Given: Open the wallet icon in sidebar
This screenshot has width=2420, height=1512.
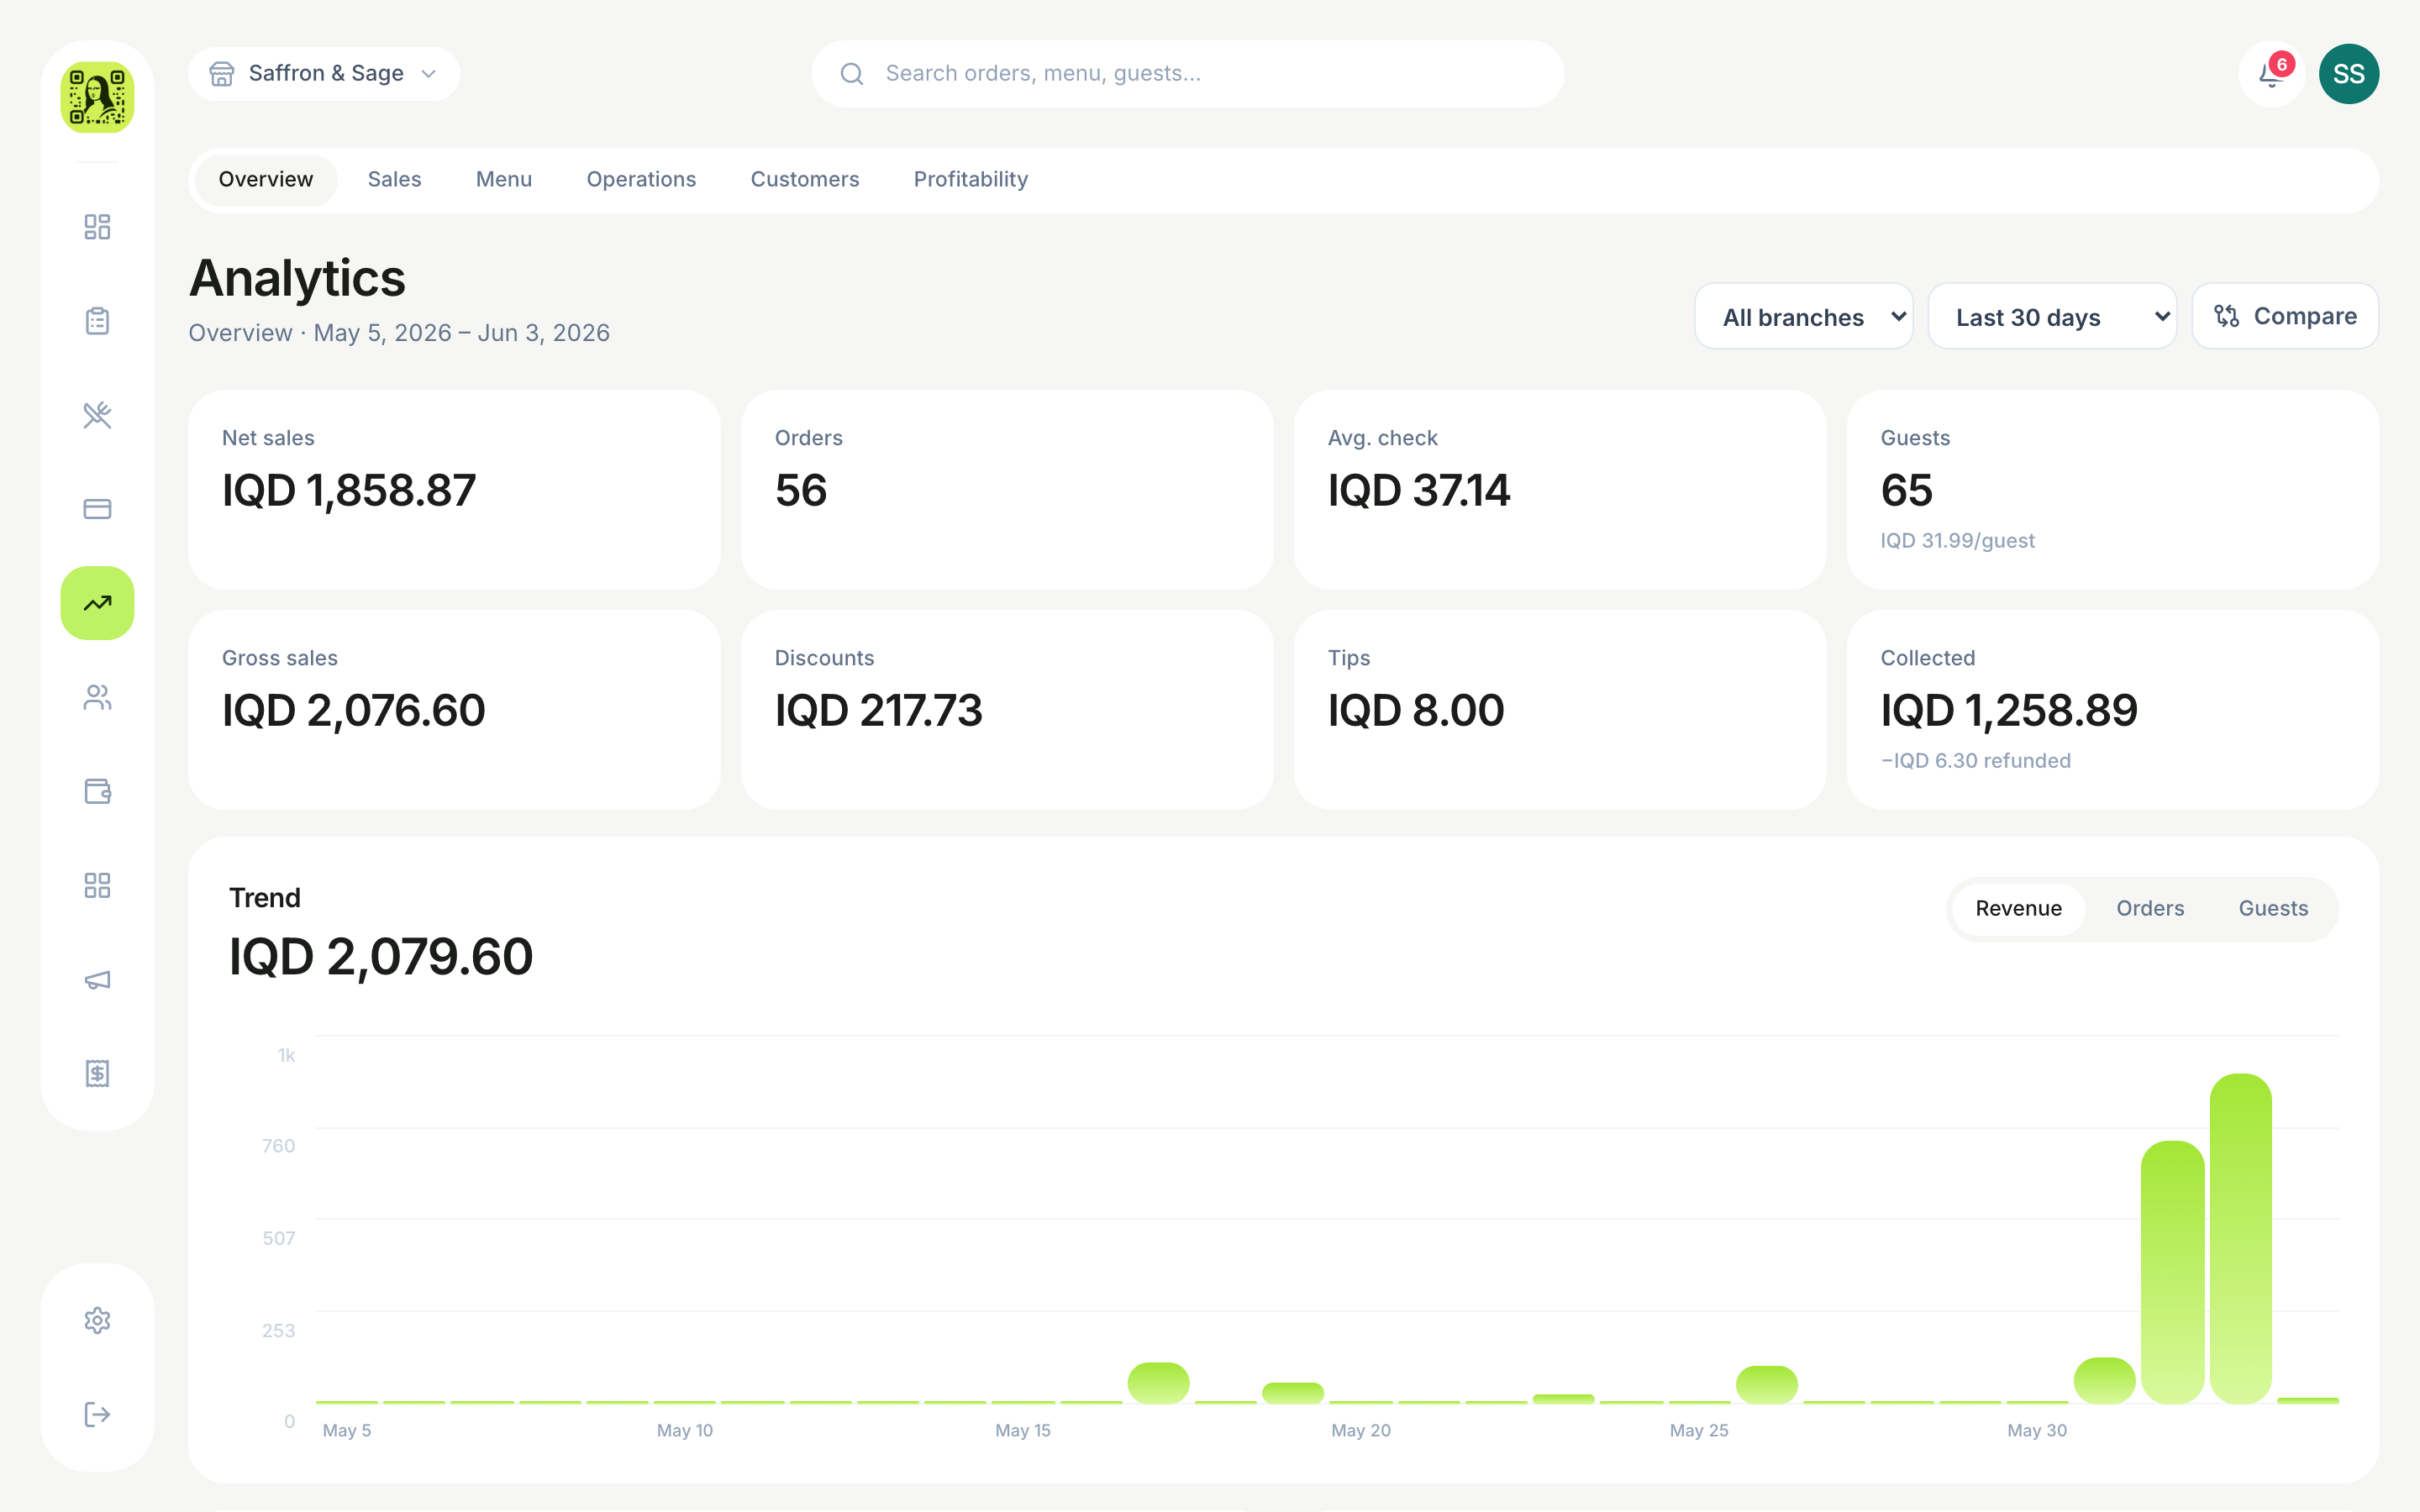Looking at the screenshot, I should pos(97,791).
